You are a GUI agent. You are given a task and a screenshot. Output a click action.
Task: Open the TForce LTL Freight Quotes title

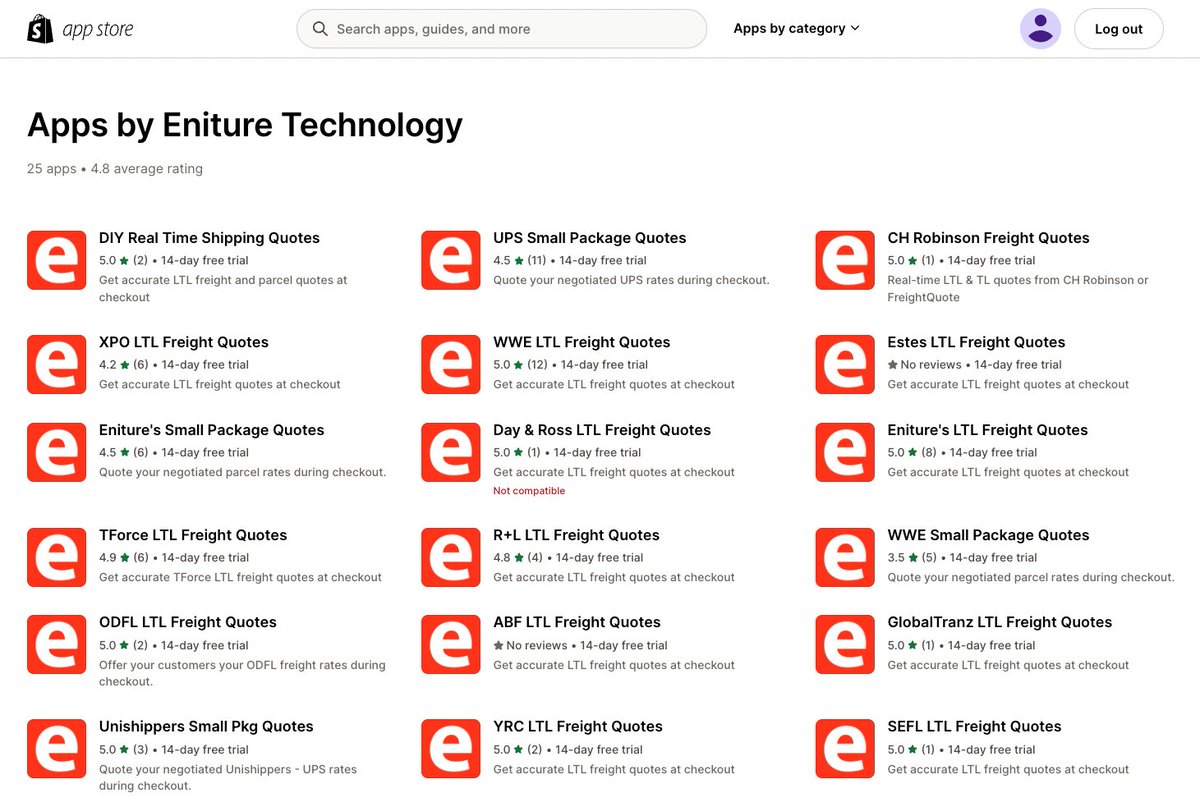click(x=193, y=535)
